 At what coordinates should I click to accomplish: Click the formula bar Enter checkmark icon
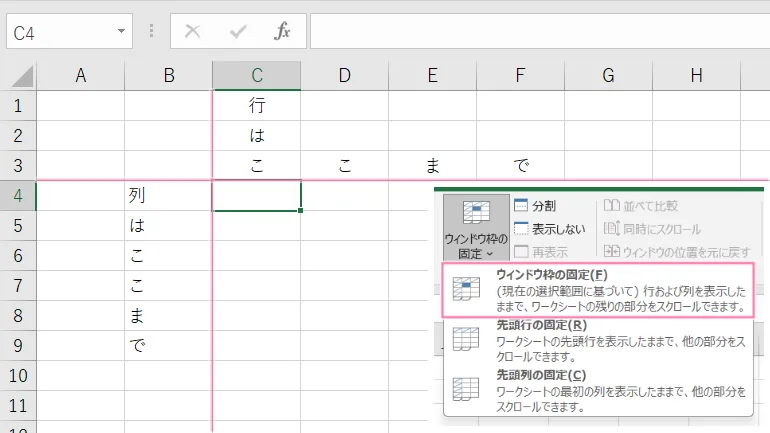238,31
